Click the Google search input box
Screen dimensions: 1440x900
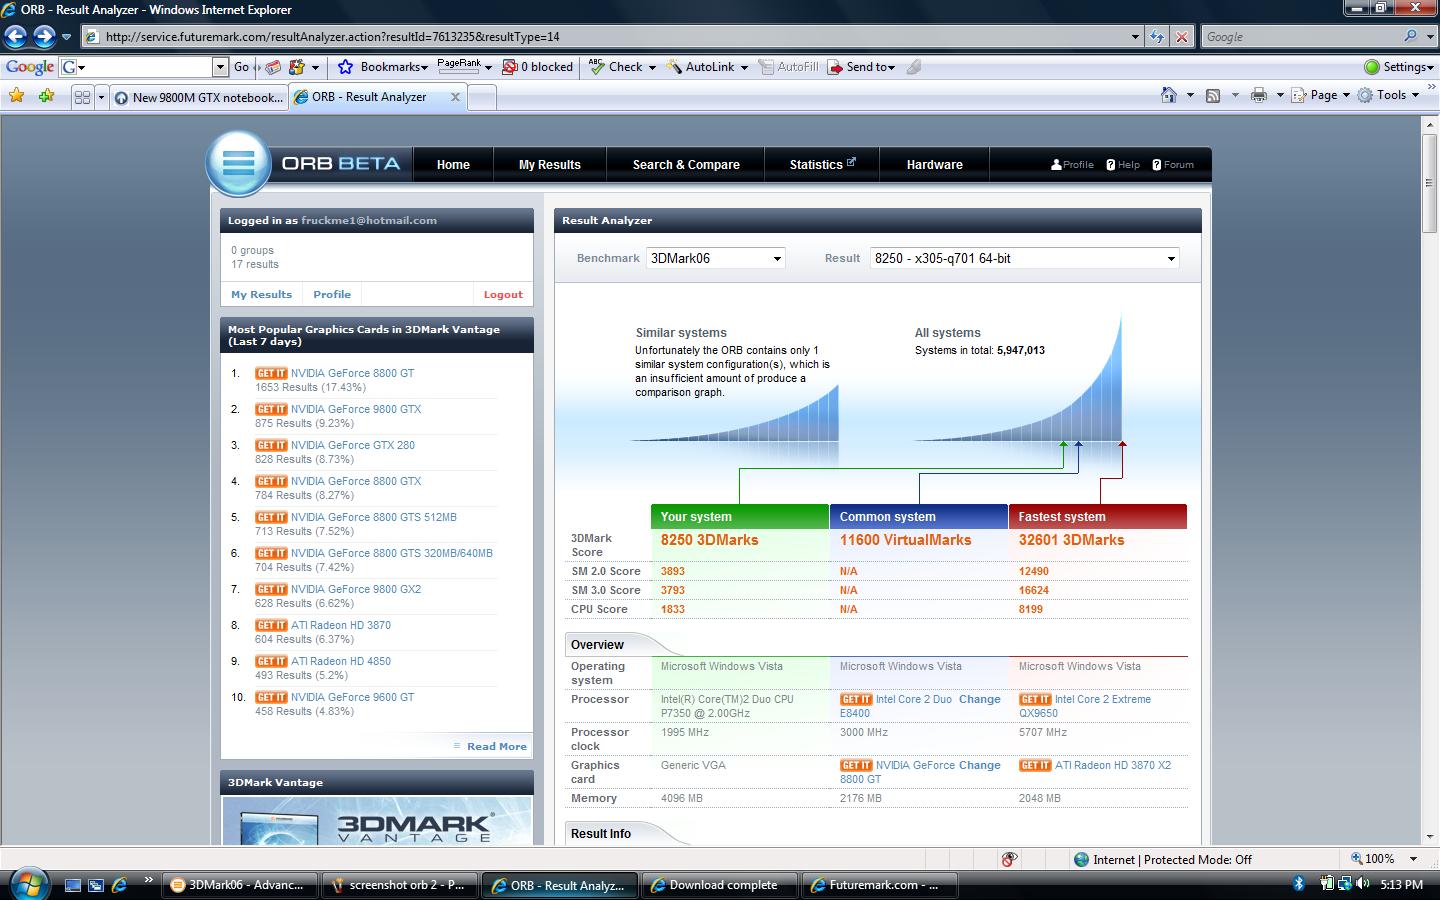point(1300,36)
